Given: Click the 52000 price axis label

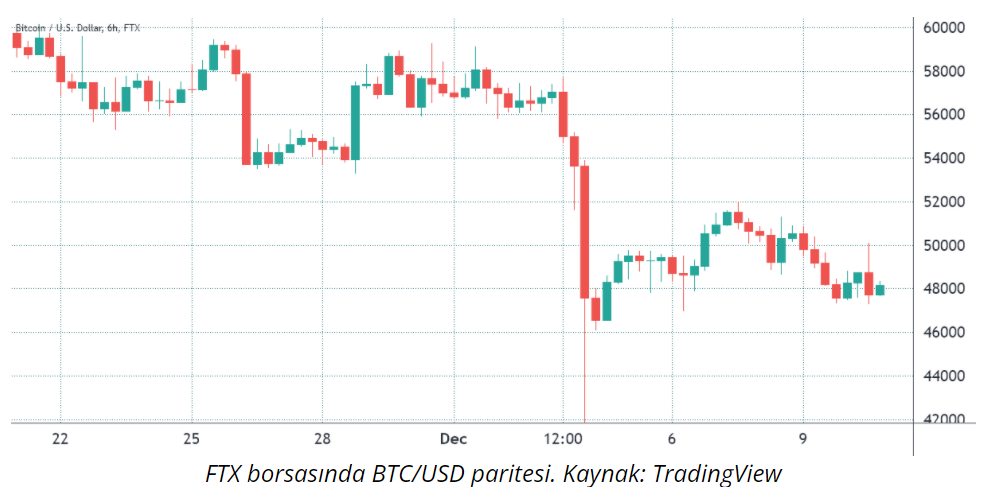Looking at the screenshot, I should (944, 202).
